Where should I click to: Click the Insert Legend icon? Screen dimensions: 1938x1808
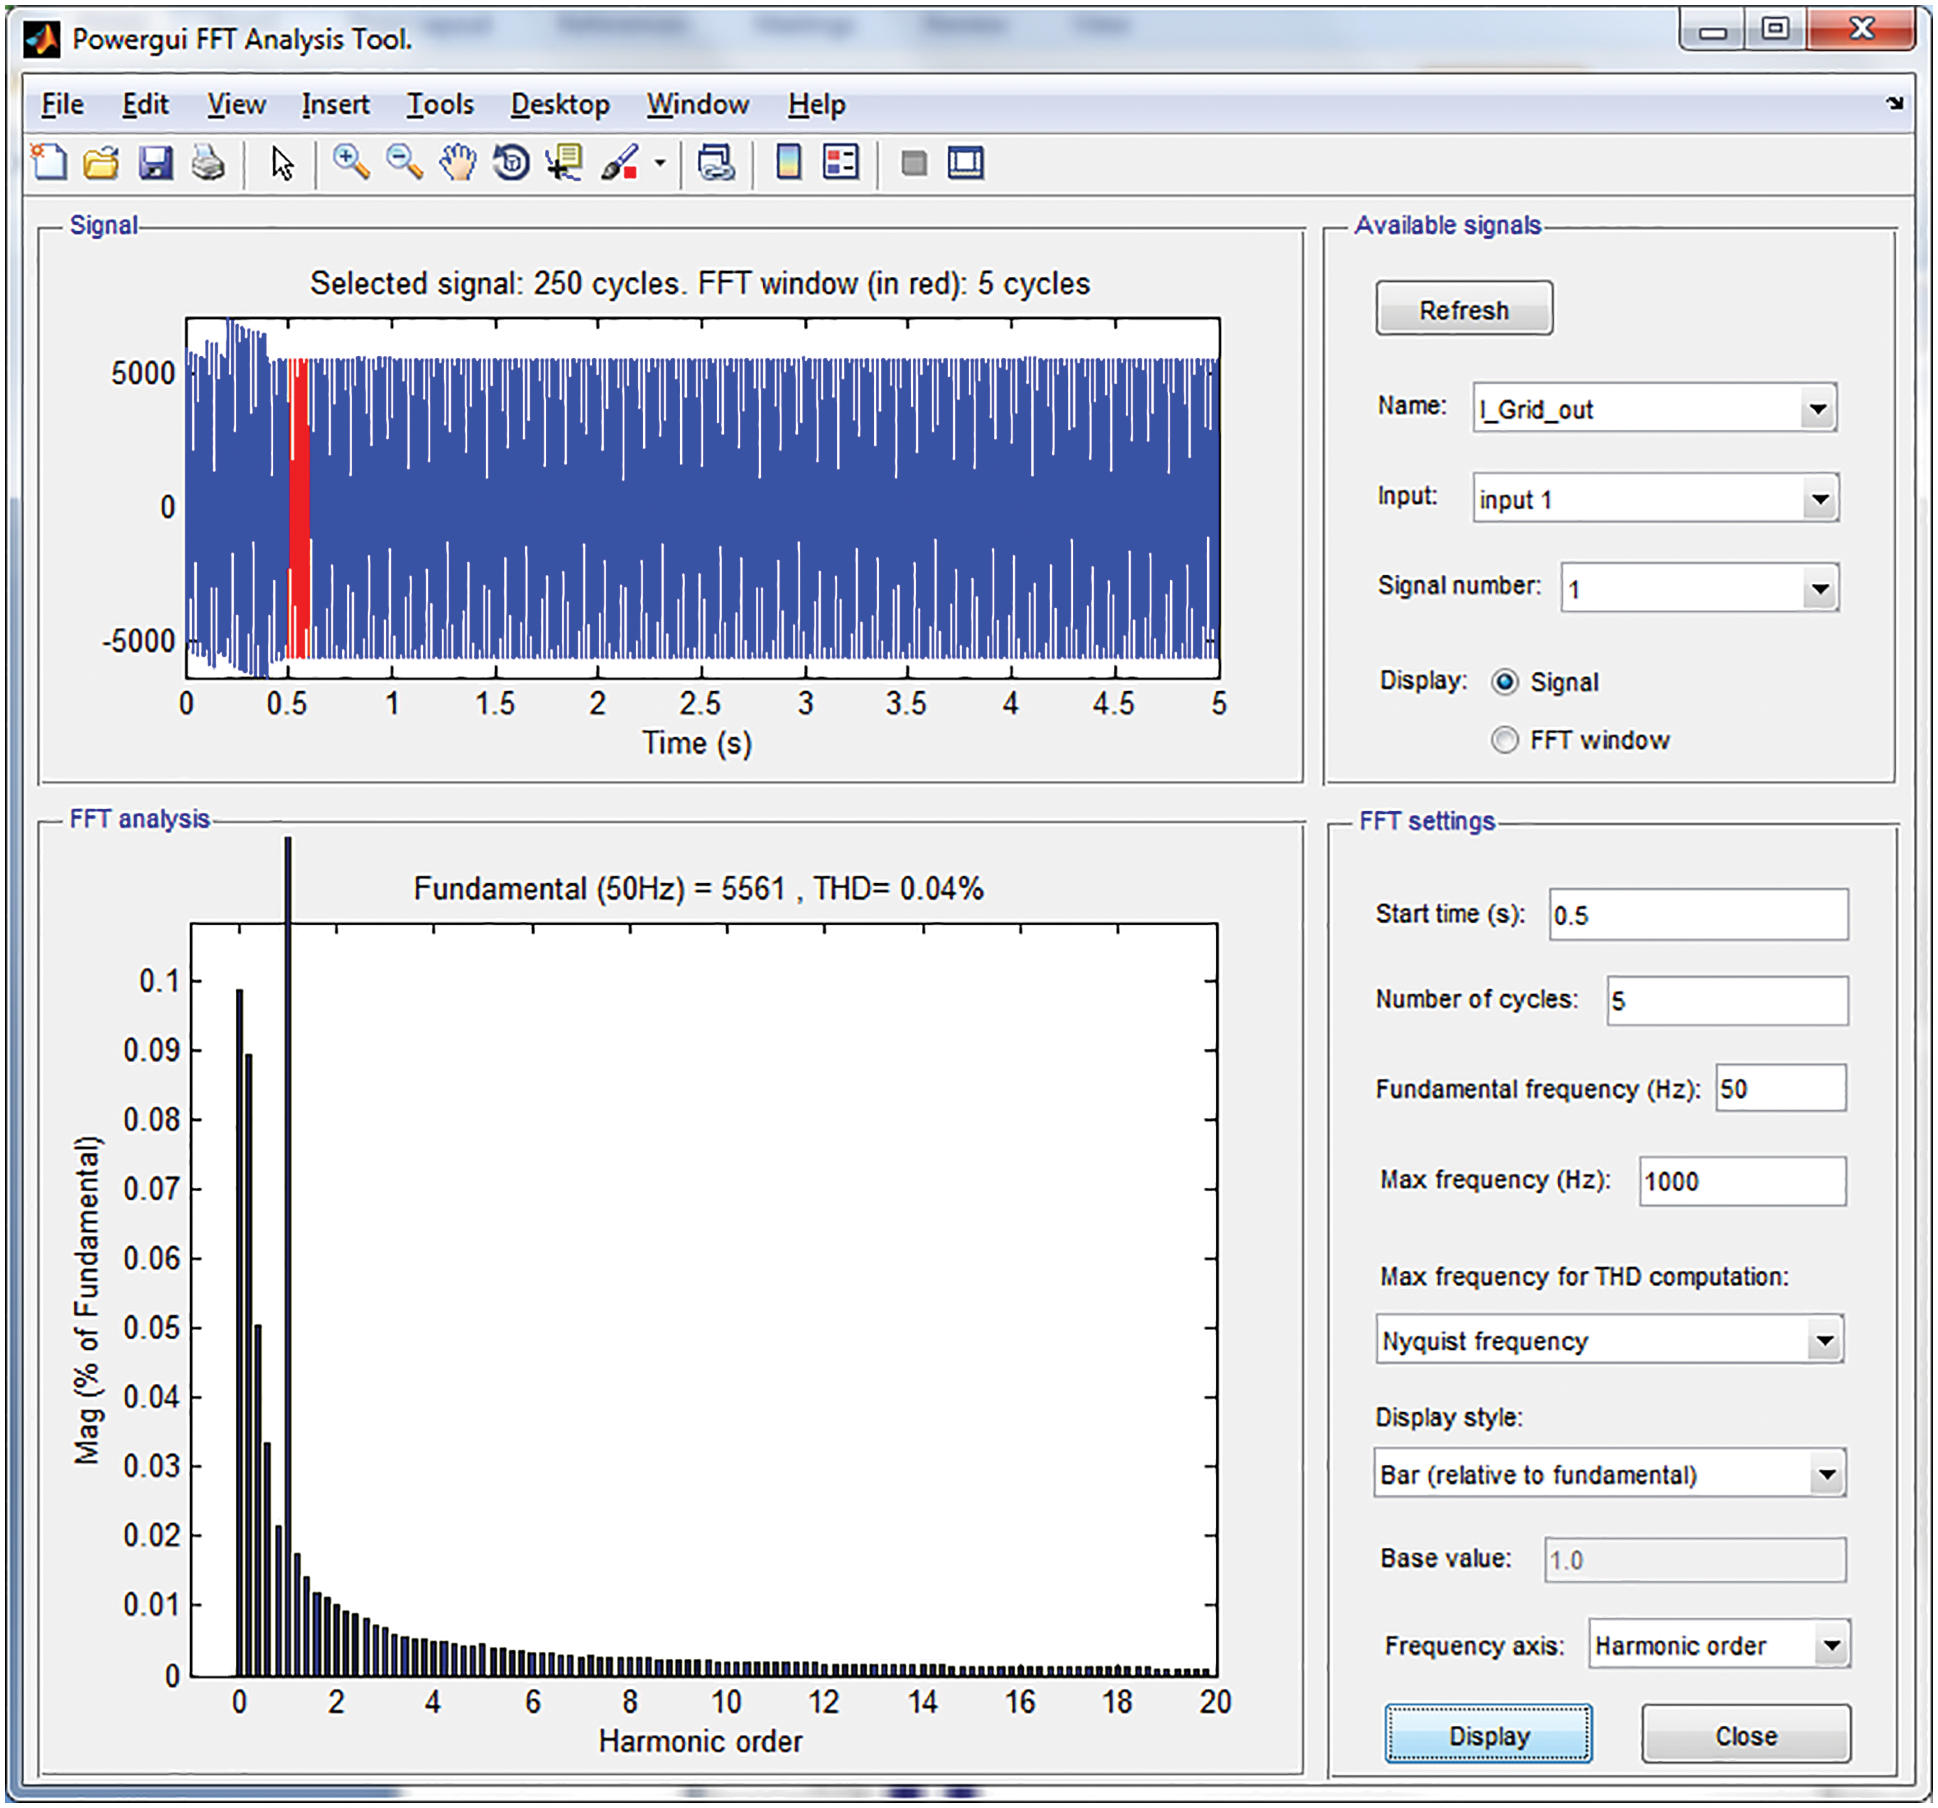coord(840,162)
